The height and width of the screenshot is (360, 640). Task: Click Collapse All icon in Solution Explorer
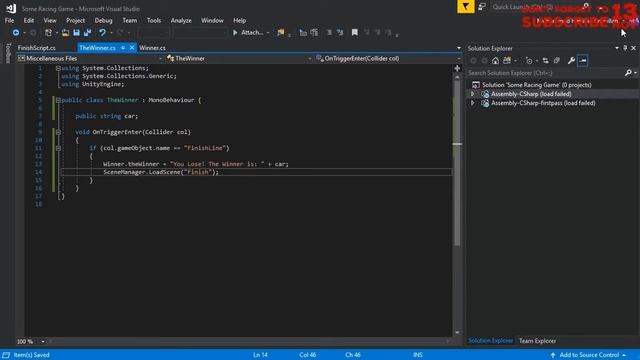(557, 61)
